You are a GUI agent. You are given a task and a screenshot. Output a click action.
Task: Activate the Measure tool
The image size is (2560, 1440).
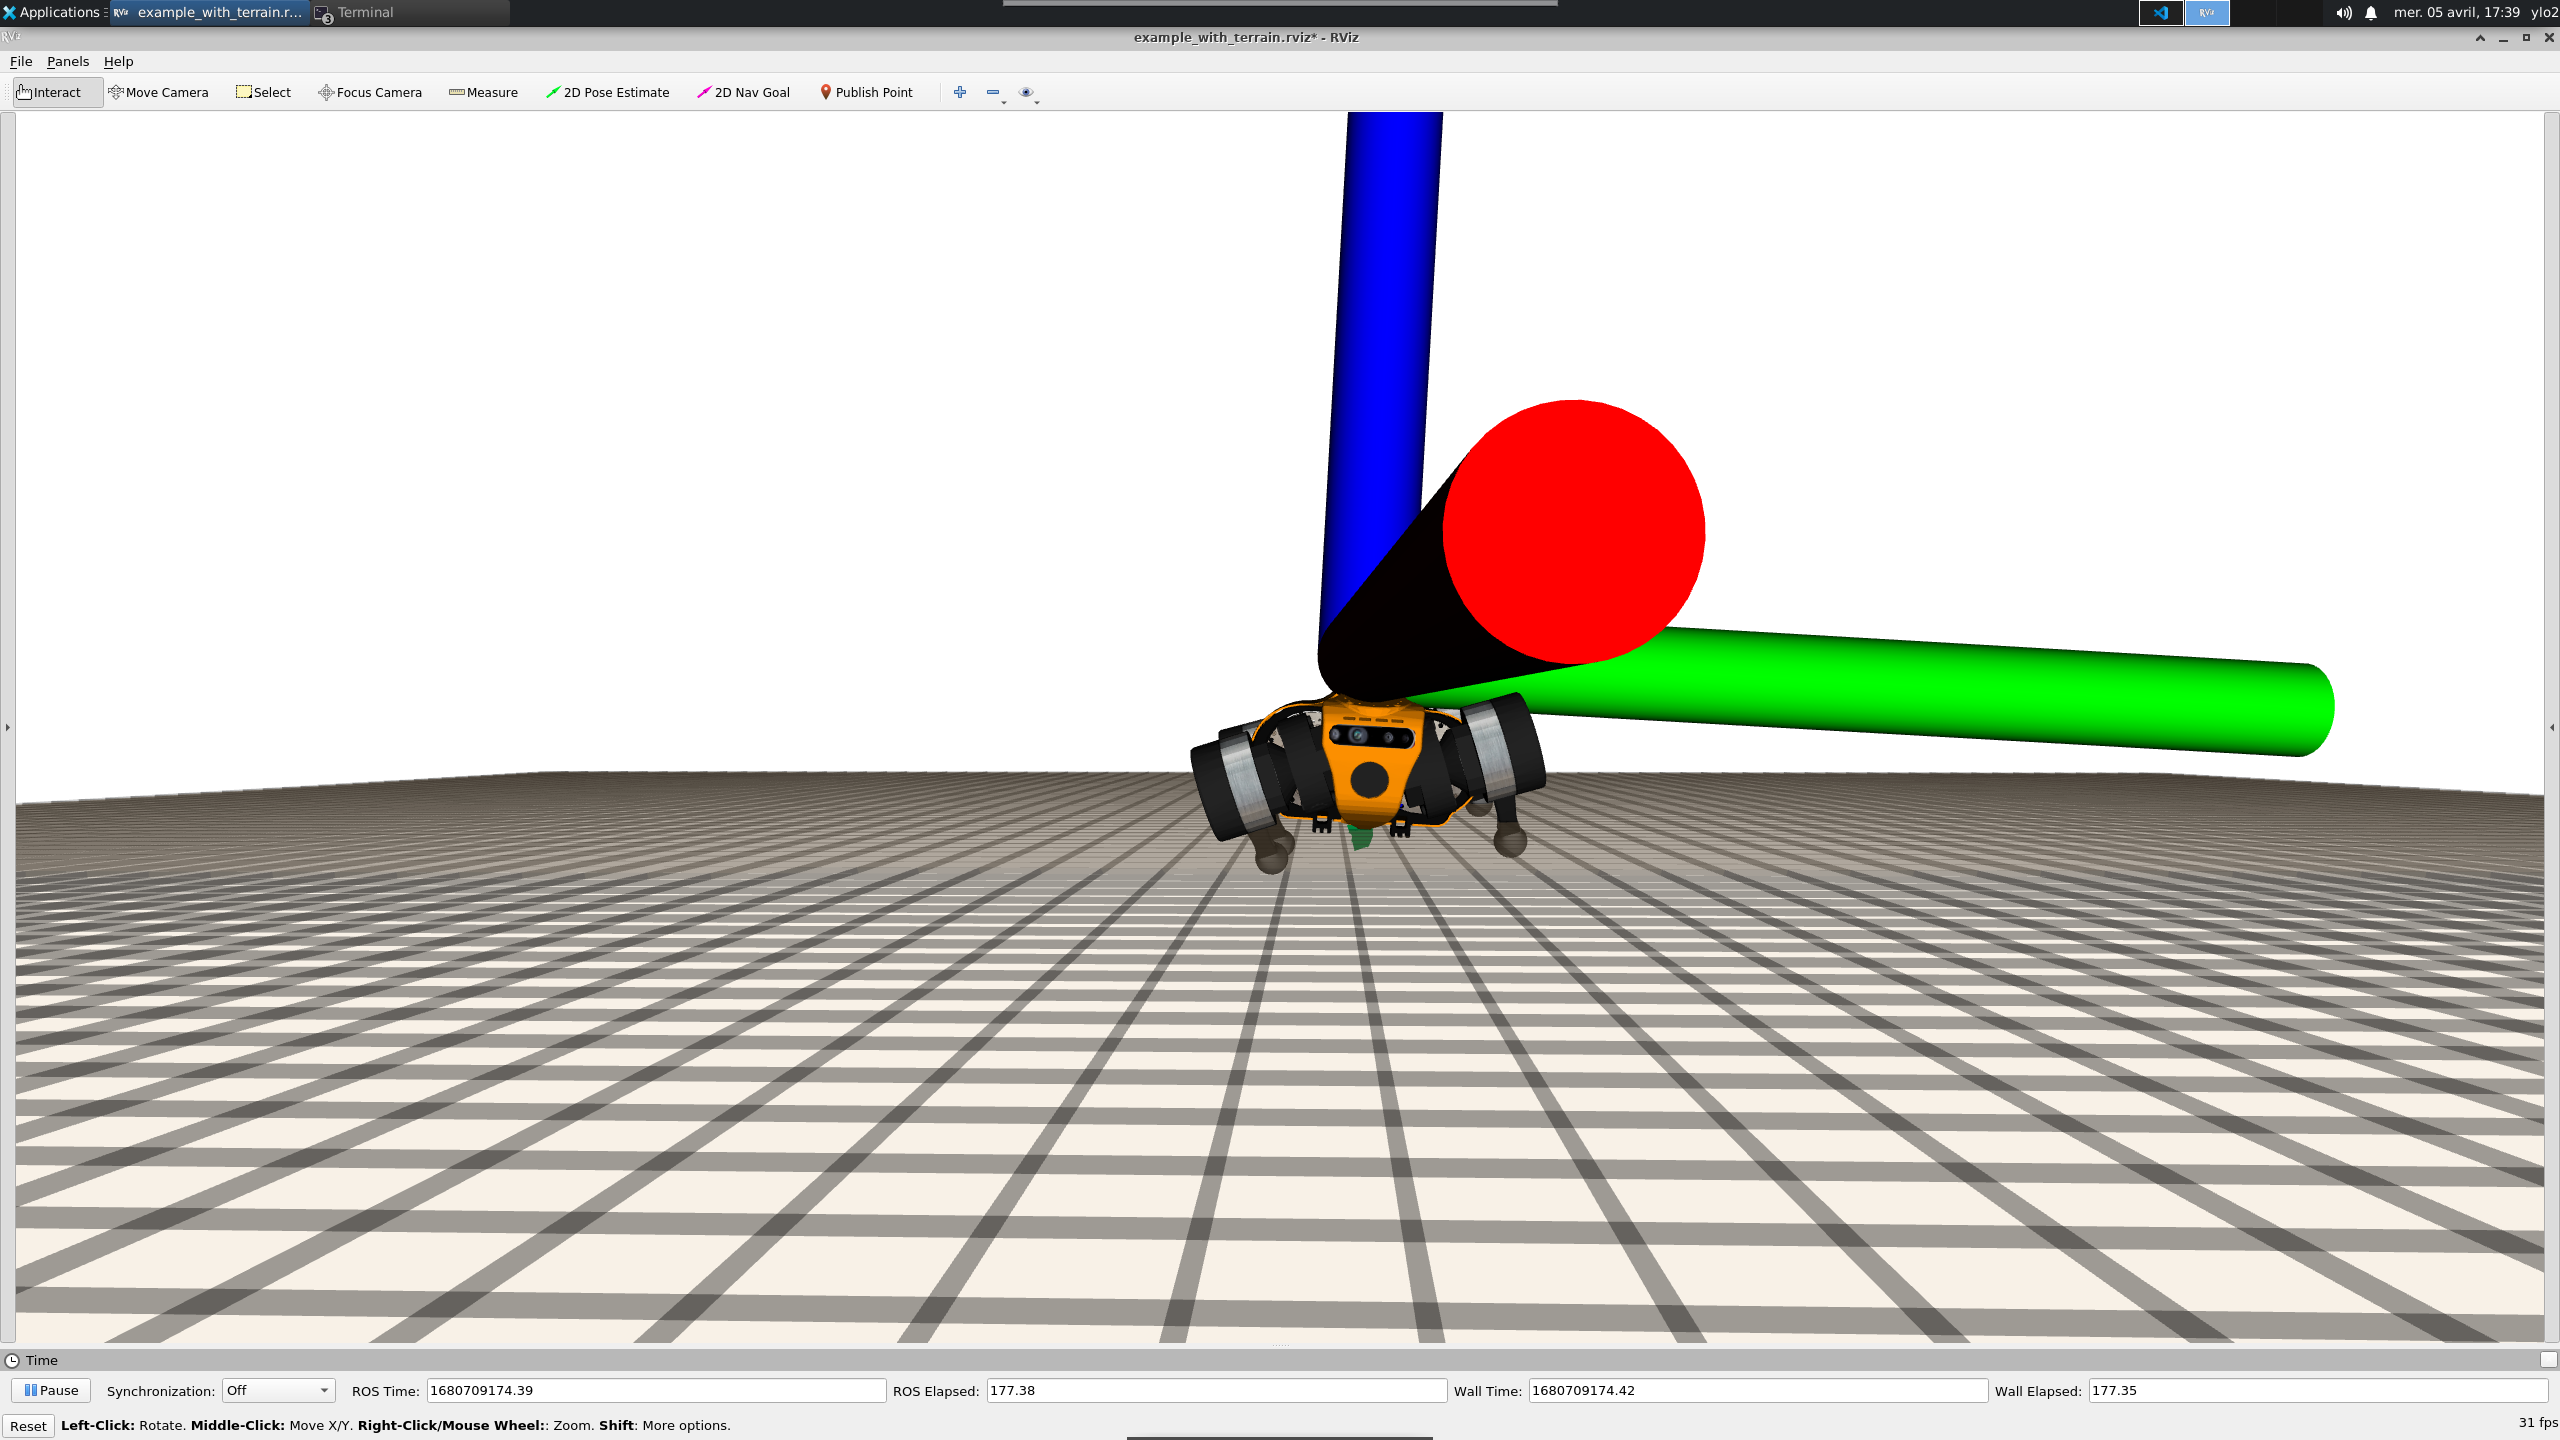[484, 92]
